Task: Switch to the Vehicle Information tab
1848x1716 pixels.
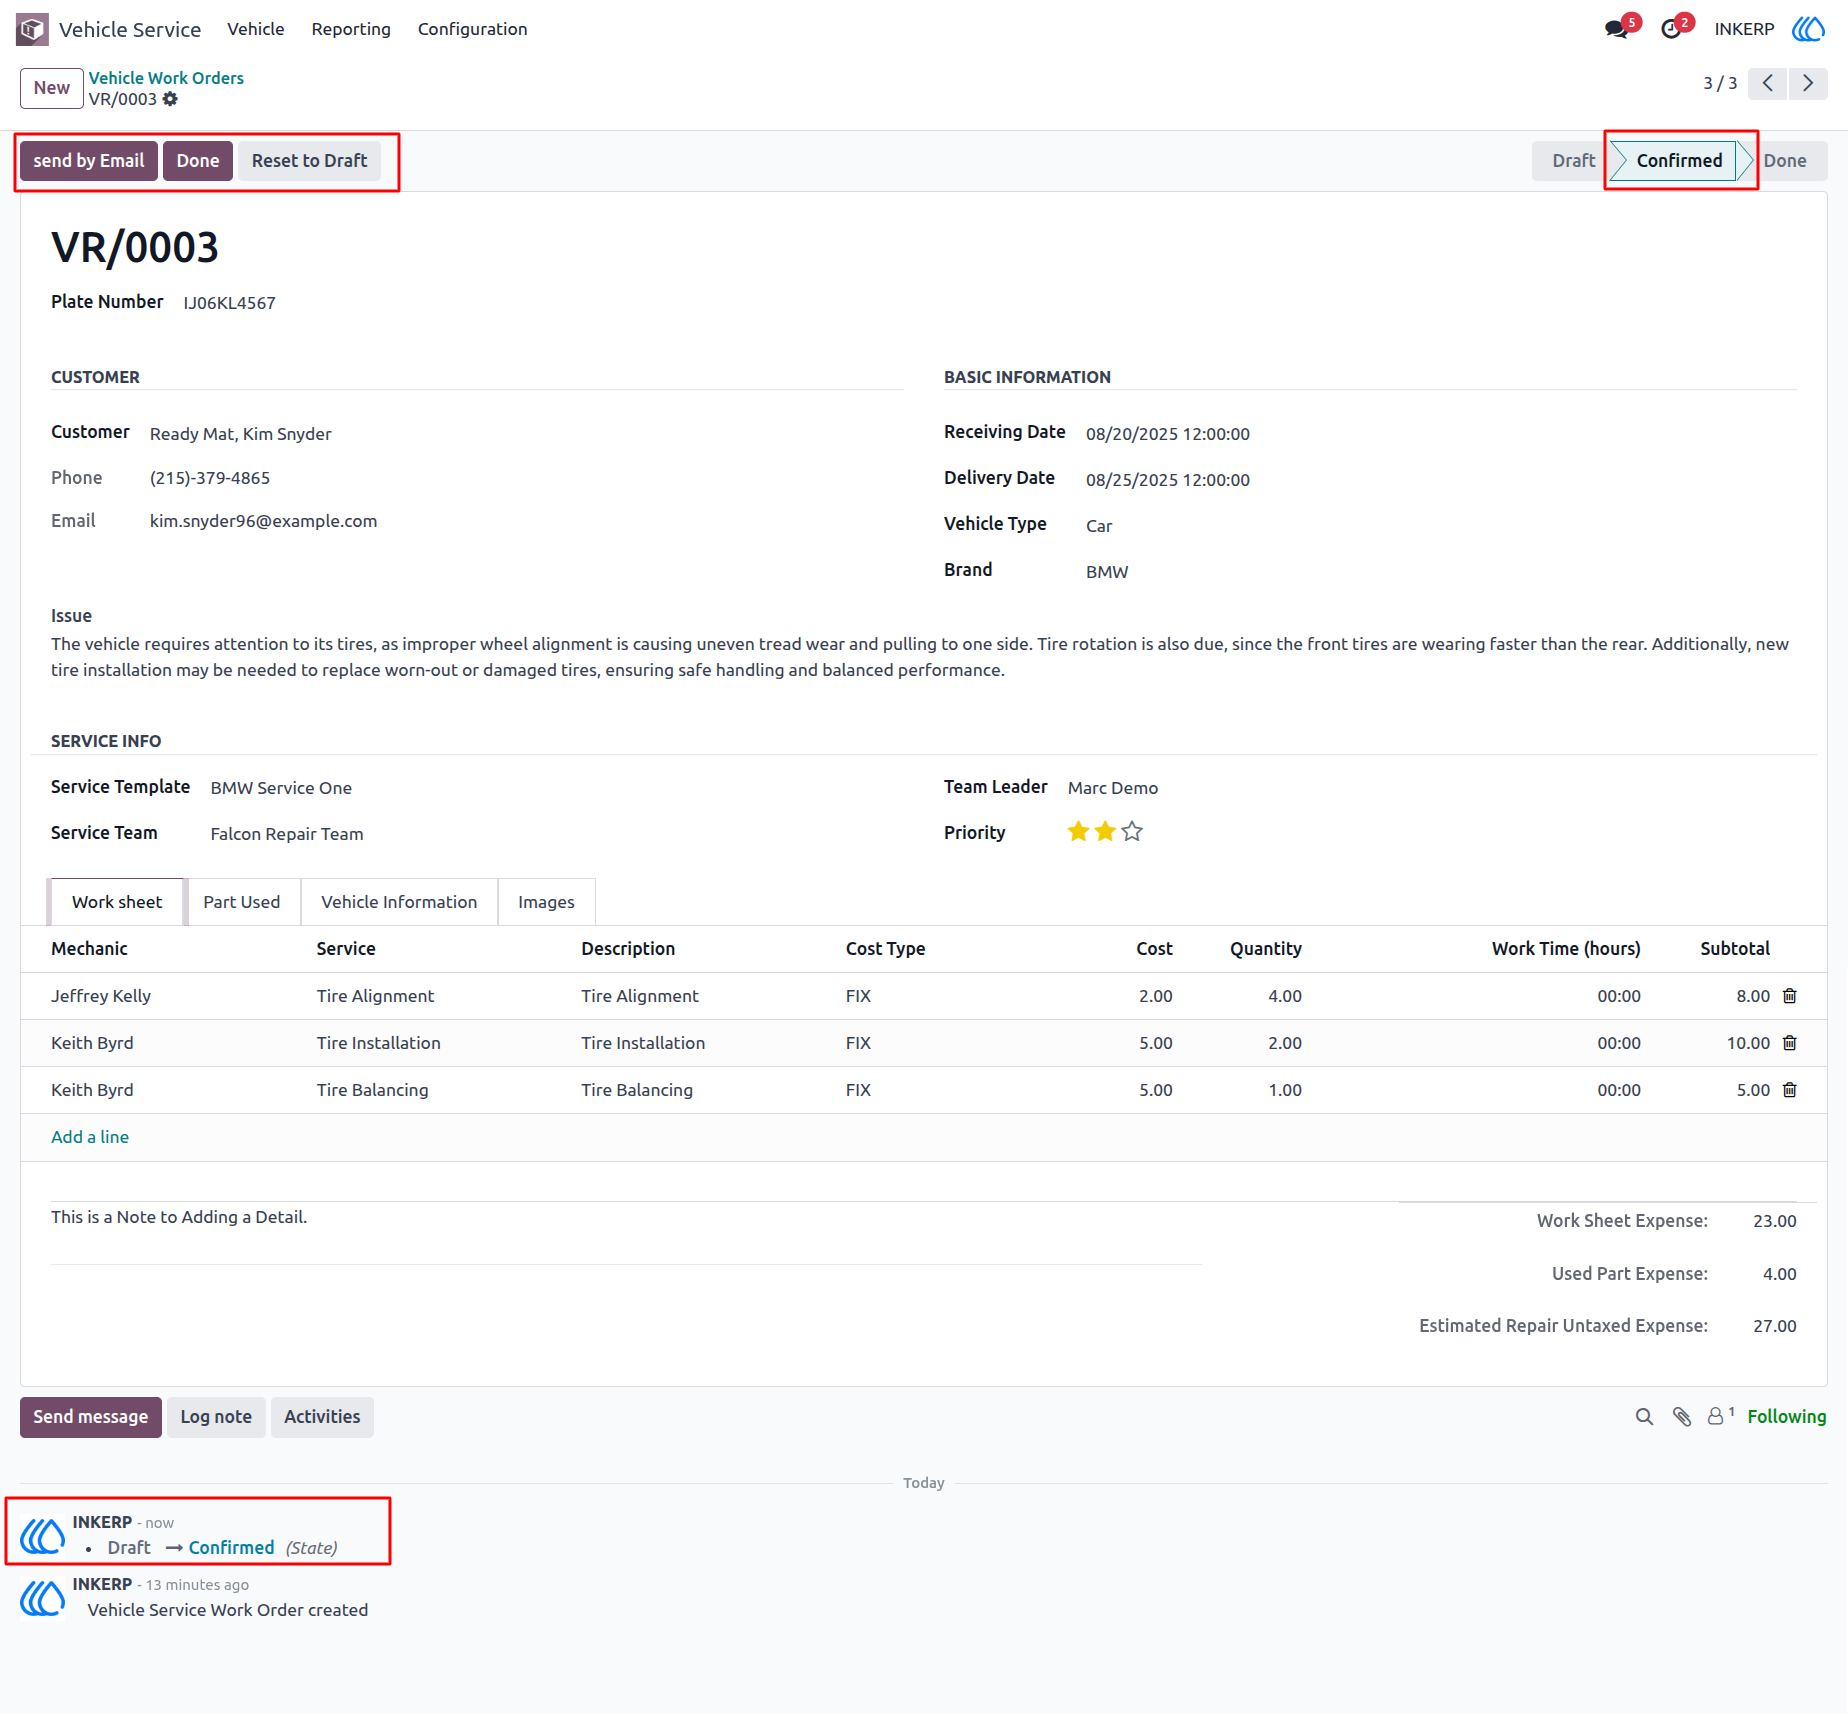Action: 399,902
